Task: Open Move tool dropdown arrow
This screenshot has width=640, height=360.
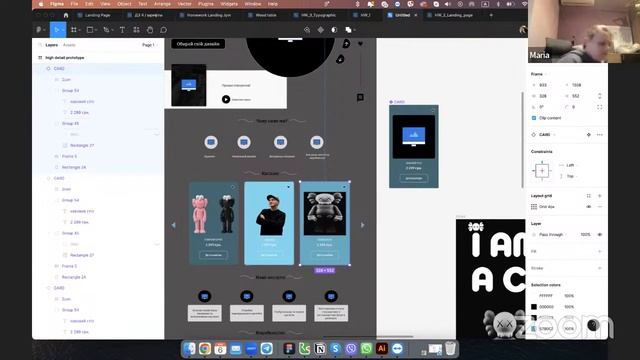Action: [x=63, y=30]
